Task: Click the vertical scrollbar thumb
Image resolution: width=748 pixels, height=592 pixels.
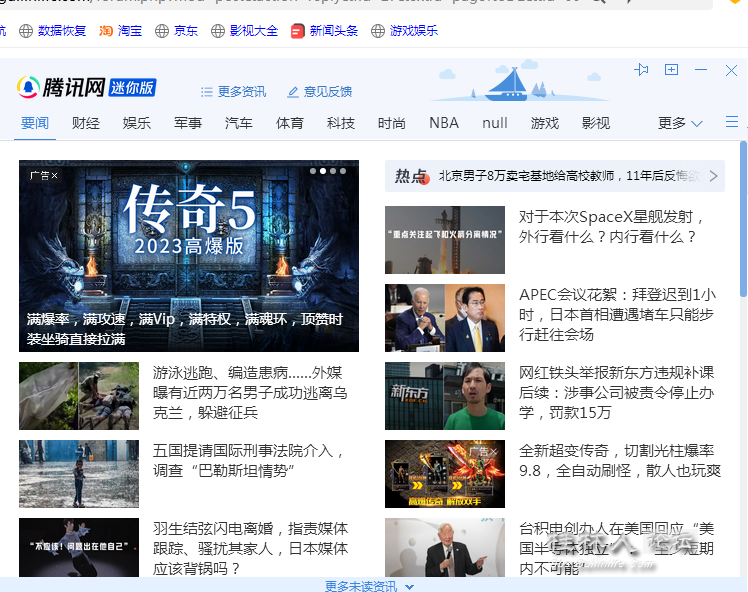Action: point(743,218)
